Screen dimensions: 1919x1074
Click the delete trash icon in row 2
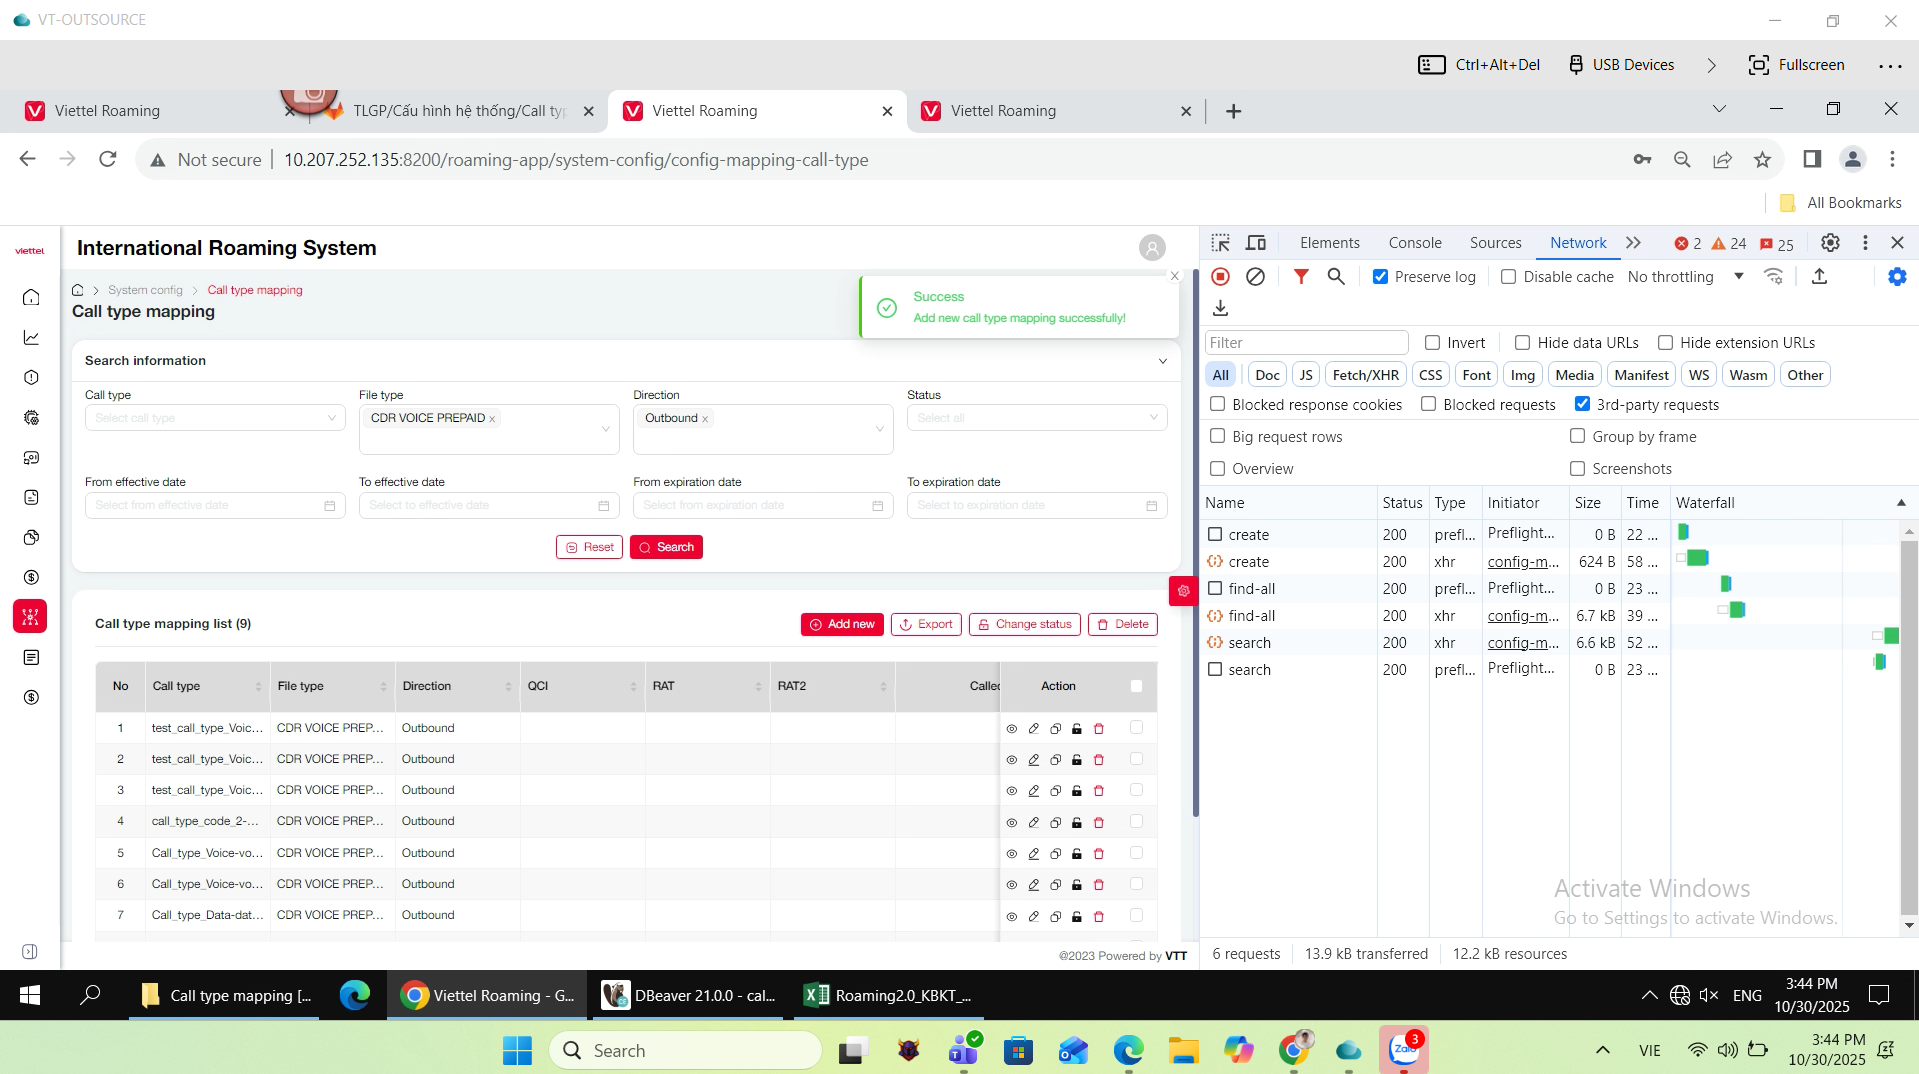tap(1098, 760)
